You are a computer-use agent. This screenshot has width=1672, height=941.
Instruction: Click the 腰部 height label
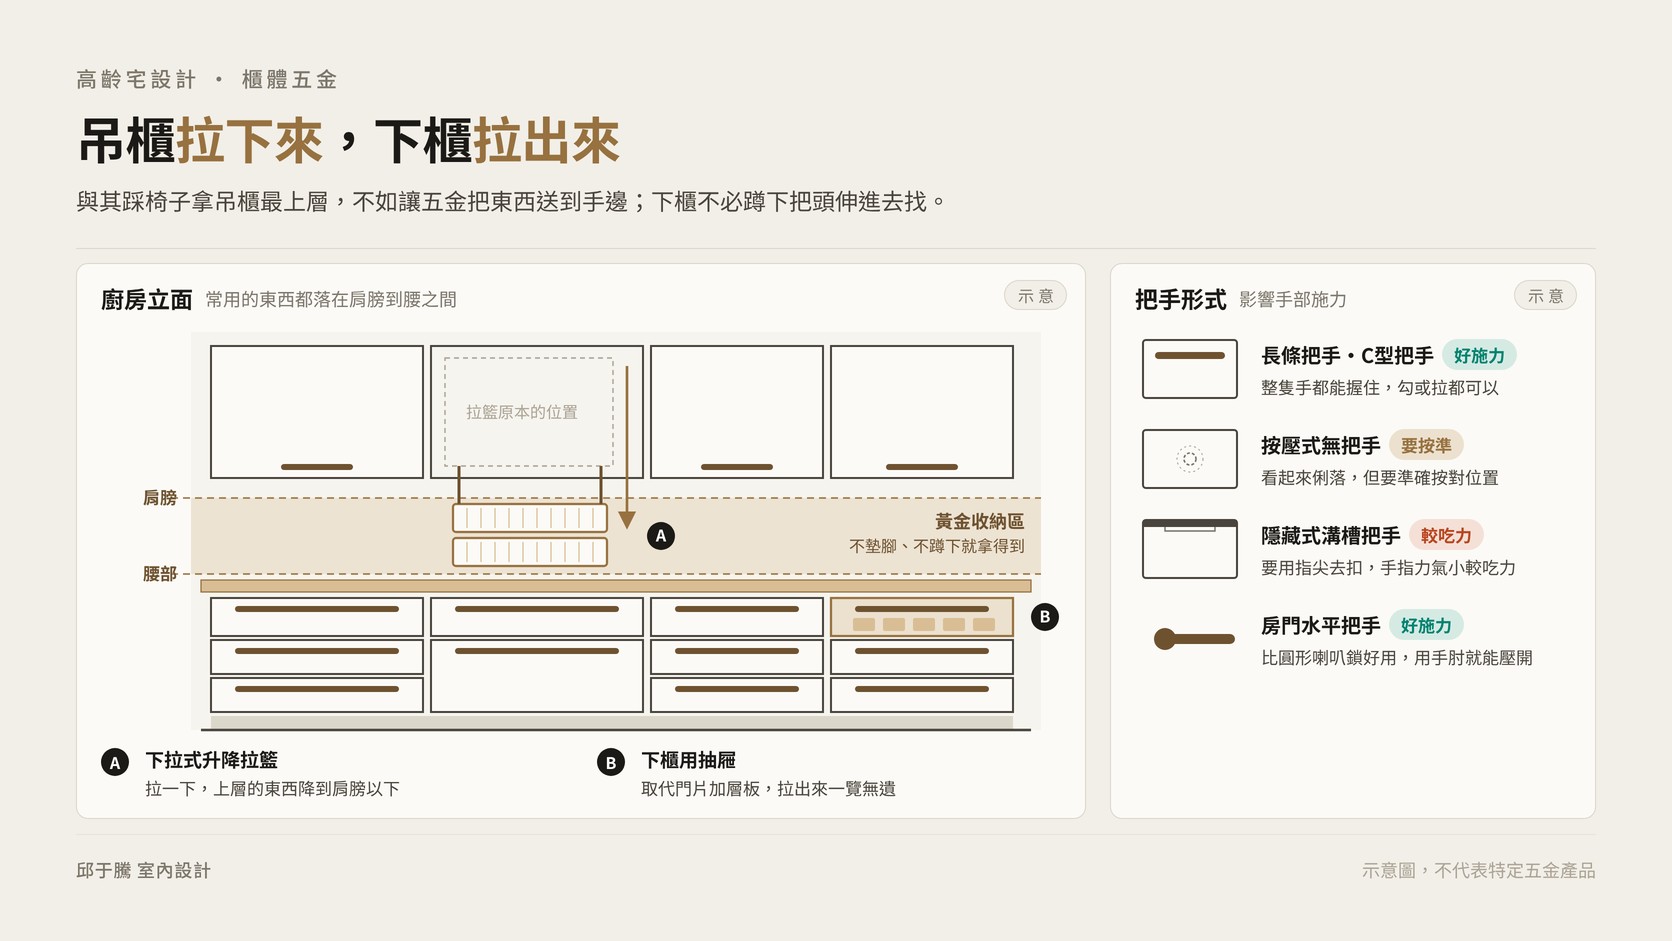tap(160, 574)
